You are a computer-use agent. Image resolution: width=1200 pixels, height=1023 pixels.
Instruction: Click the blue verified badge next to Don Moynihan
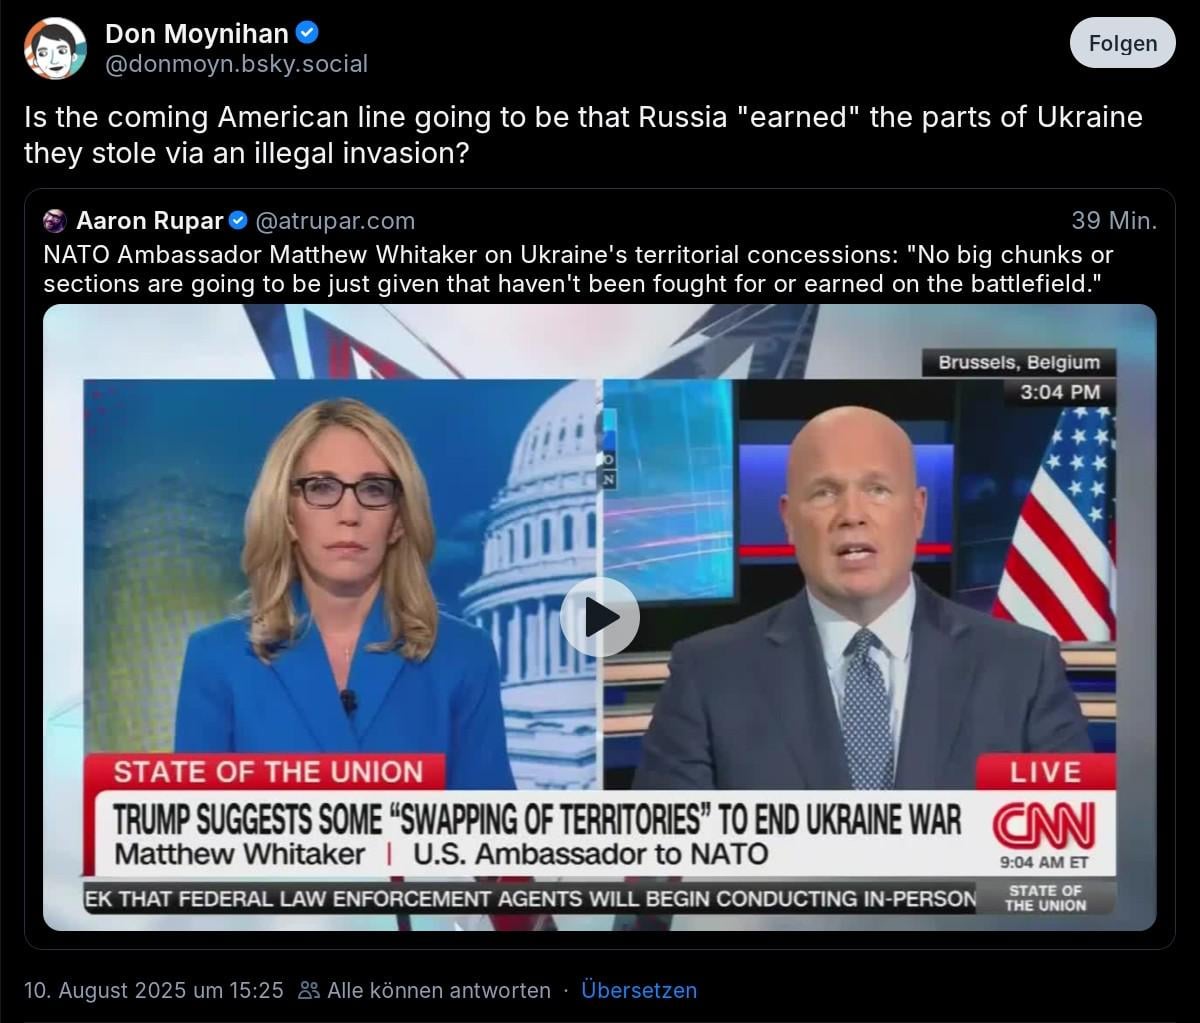(308, 33)
